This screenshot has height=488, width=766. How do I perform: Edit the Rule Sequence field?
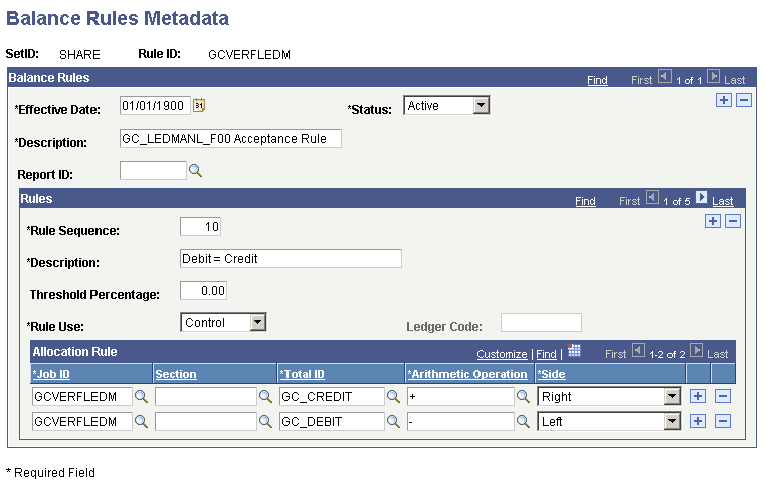point(200,227)
